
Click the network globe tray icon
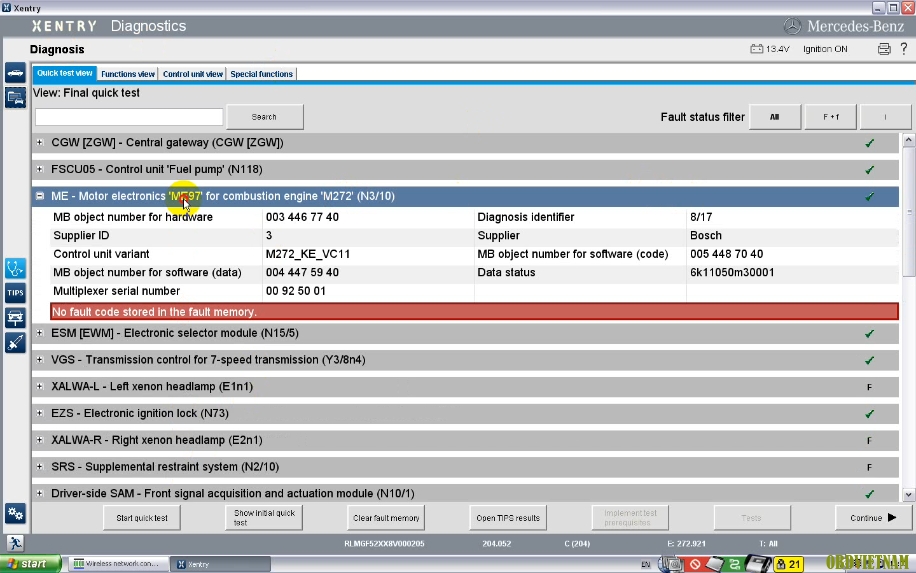pos(671,564)
